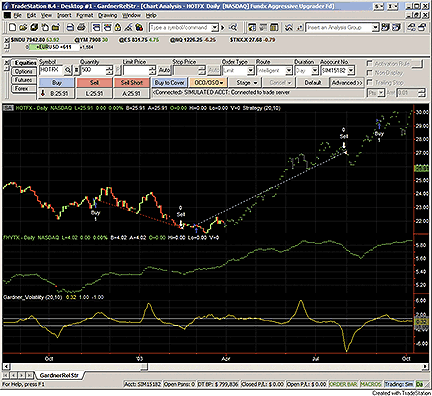This screenshot has width=432, height=396.
Task: Click the red down-arrow beside B:25.91 quote
Action: [43, 94]
